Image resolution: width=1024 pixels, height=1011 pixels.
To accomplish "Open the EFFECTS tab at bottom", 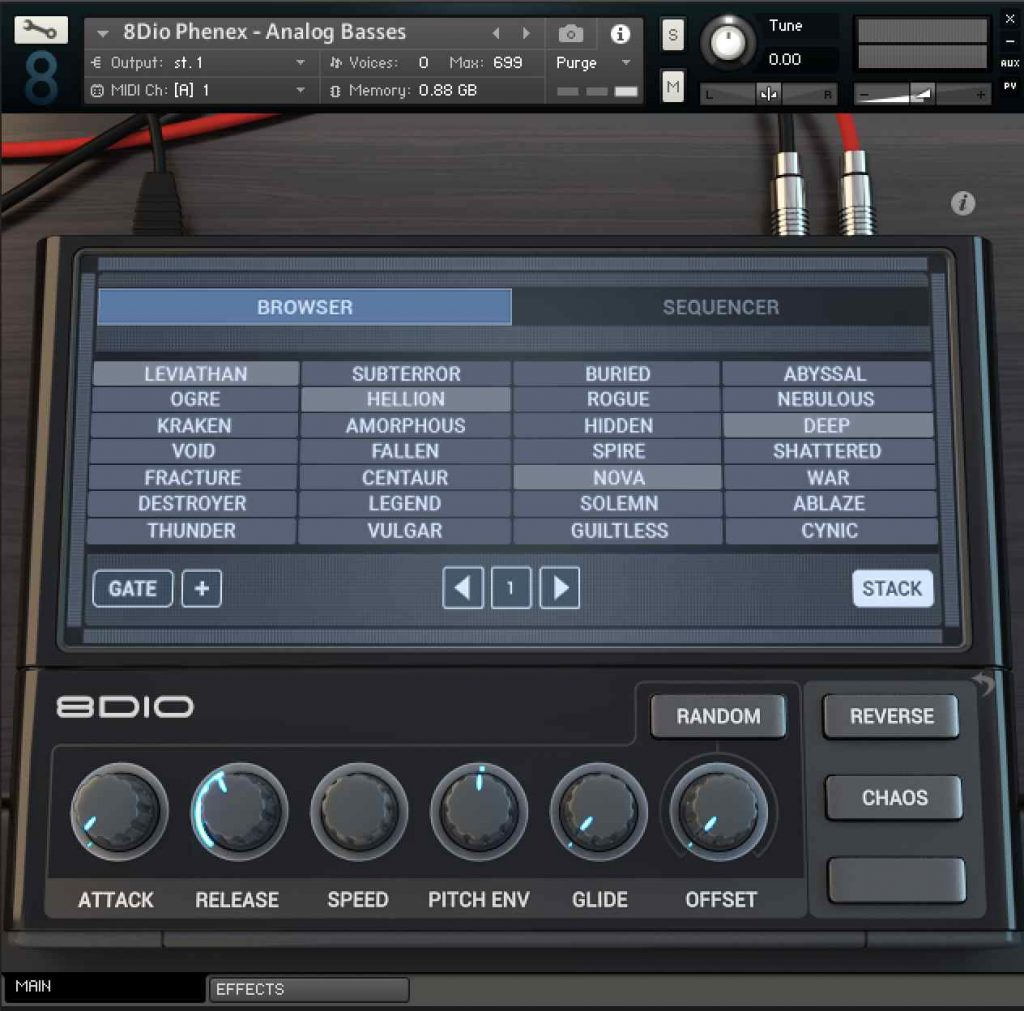I will tap(308, 989).
